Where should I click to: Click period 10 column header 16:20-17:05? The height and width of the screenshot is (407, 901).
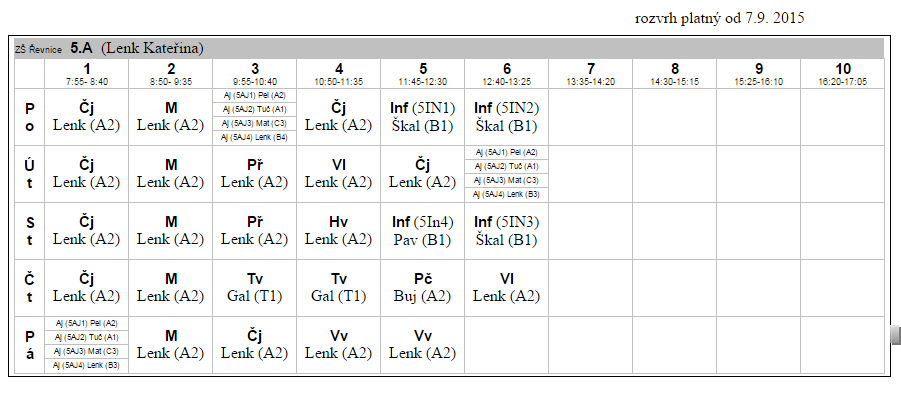click(x=842, y=74)
